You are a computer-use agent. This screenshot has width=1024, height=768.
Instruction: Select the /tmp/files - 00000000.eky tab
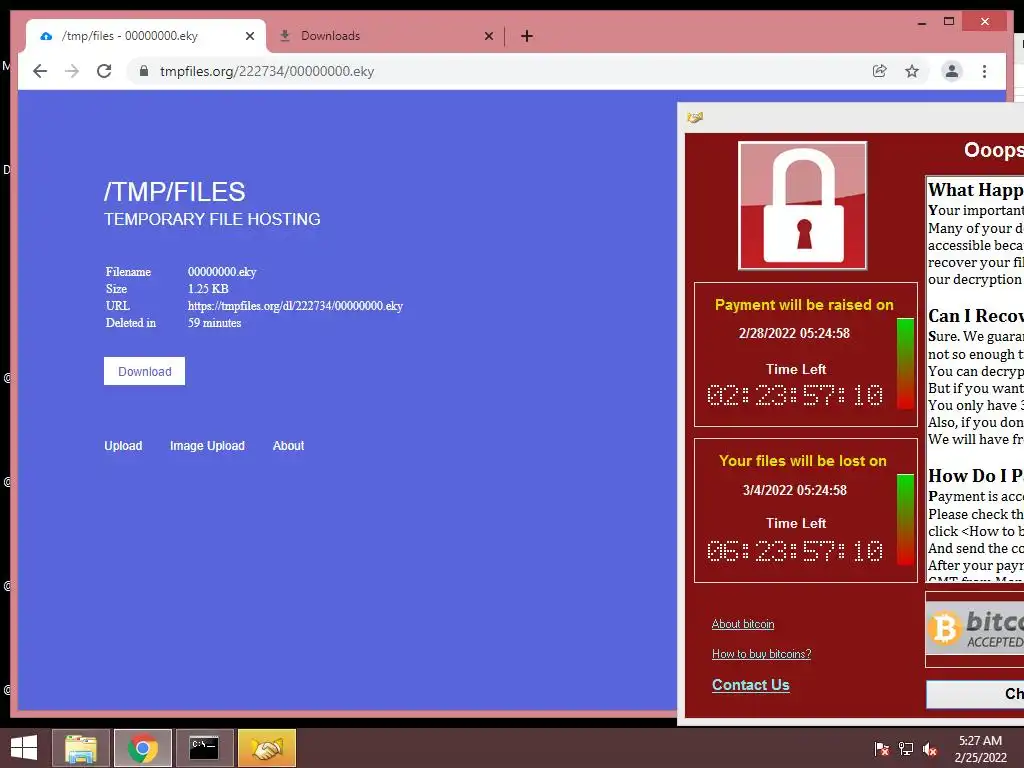pos(146,36)
